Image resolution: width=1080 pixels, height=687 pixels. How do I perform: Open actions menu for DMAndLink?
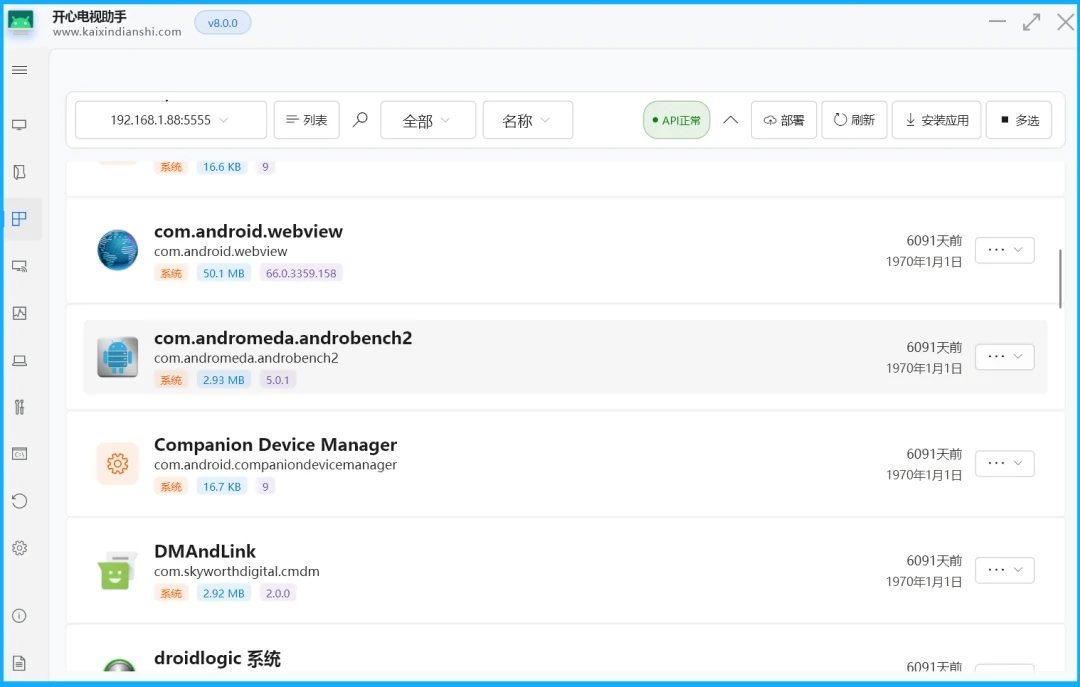[1004, 570]
